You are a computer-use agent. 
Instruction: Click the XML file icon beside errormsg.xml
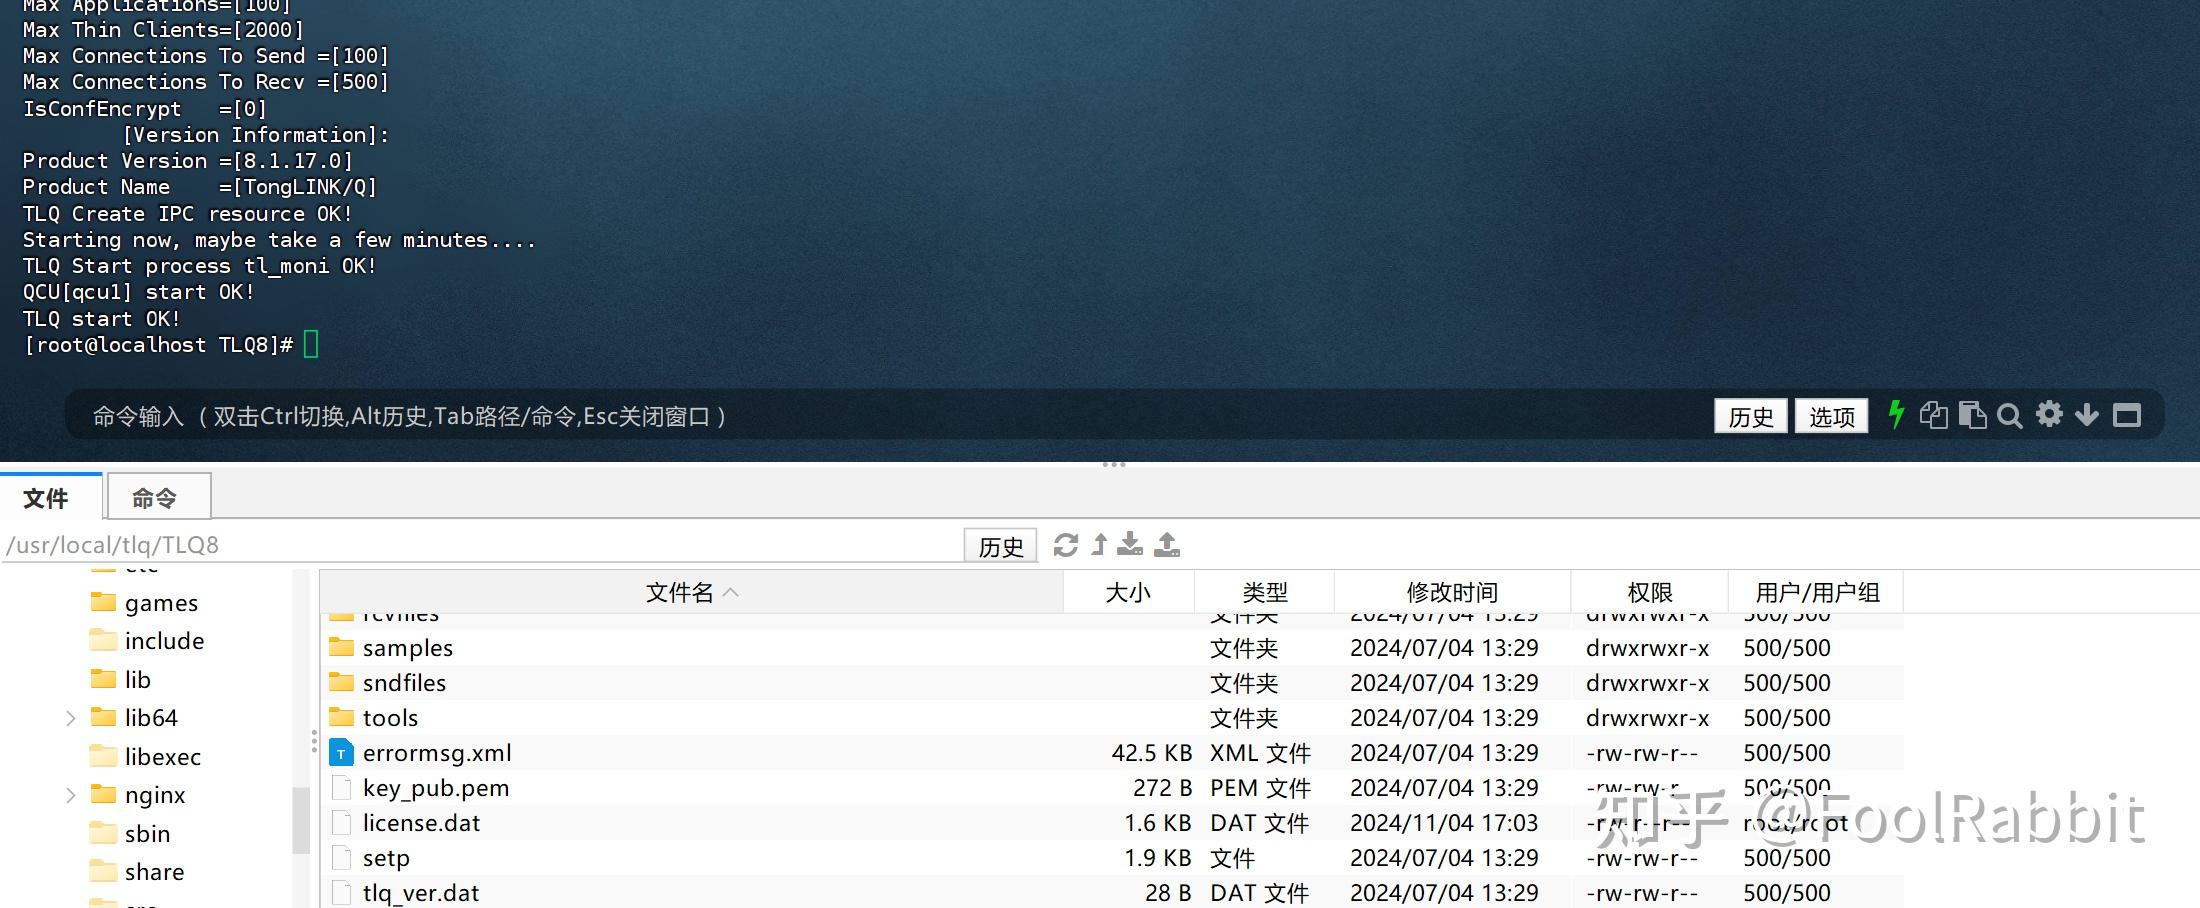(x=341, y=752)
